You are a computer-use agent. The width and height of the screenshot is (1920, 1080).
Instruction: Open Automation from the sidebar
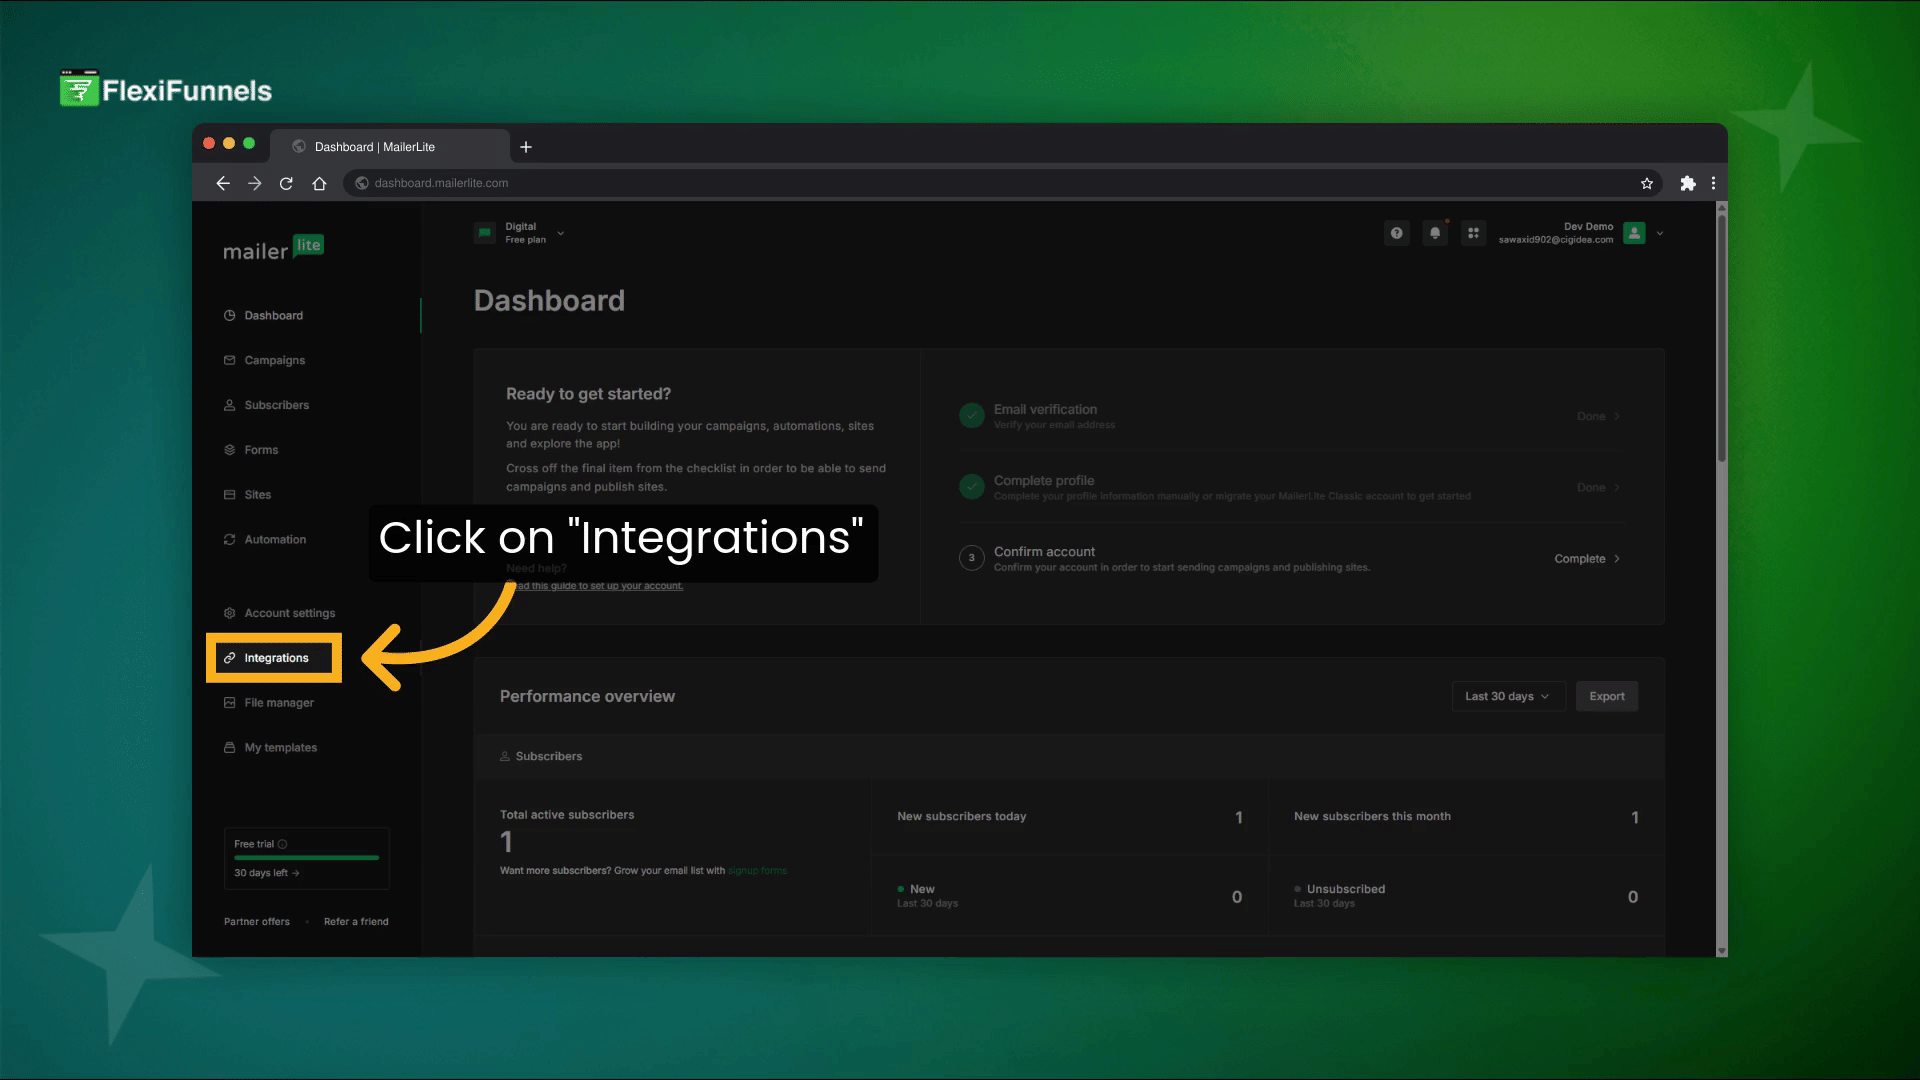(x=274, y=539)
